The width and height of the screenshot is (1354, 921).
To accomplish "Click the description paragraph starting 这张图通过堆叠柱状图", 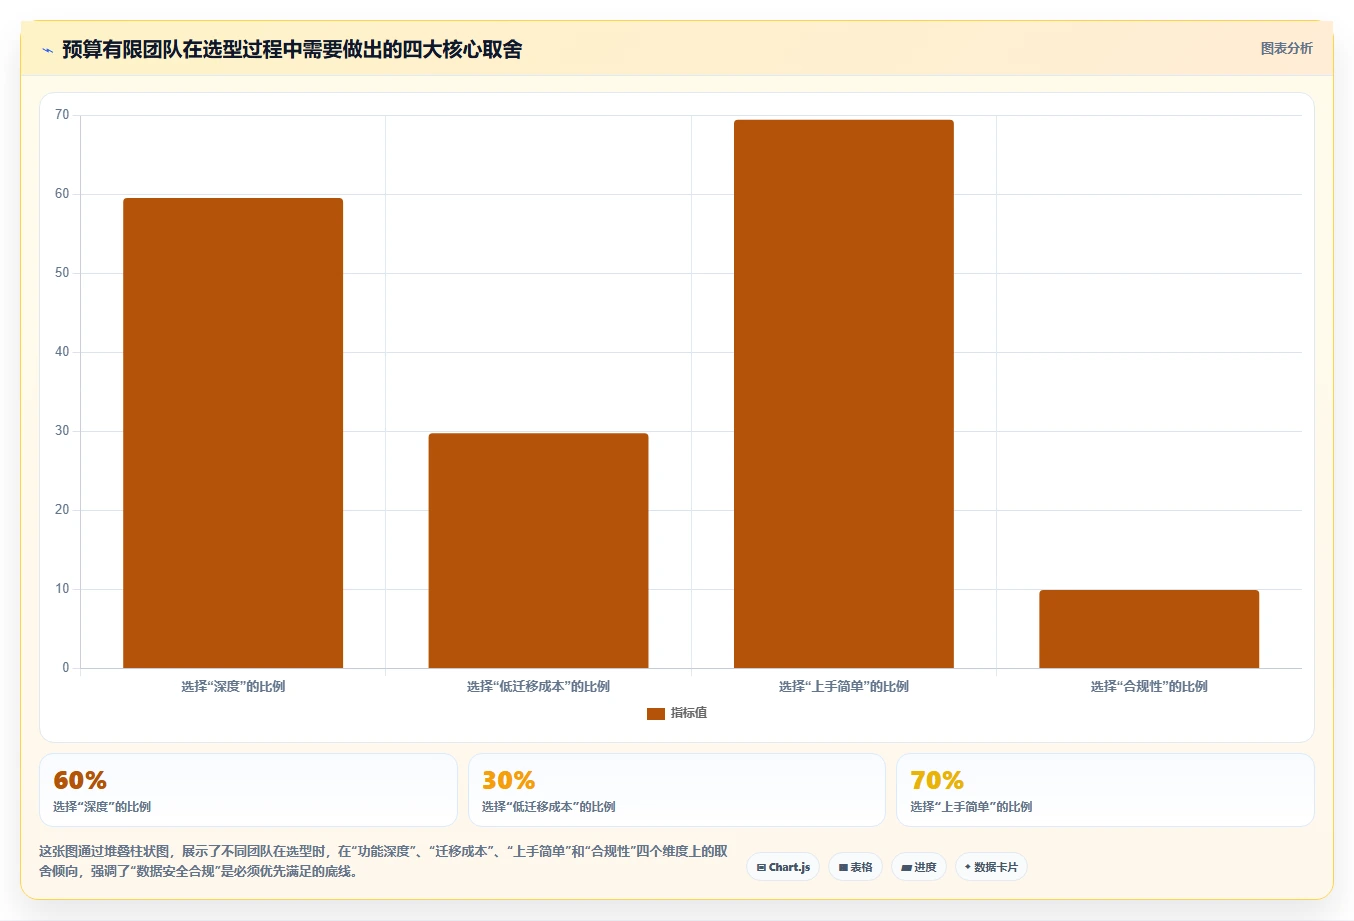I will (x=383, y=861).
